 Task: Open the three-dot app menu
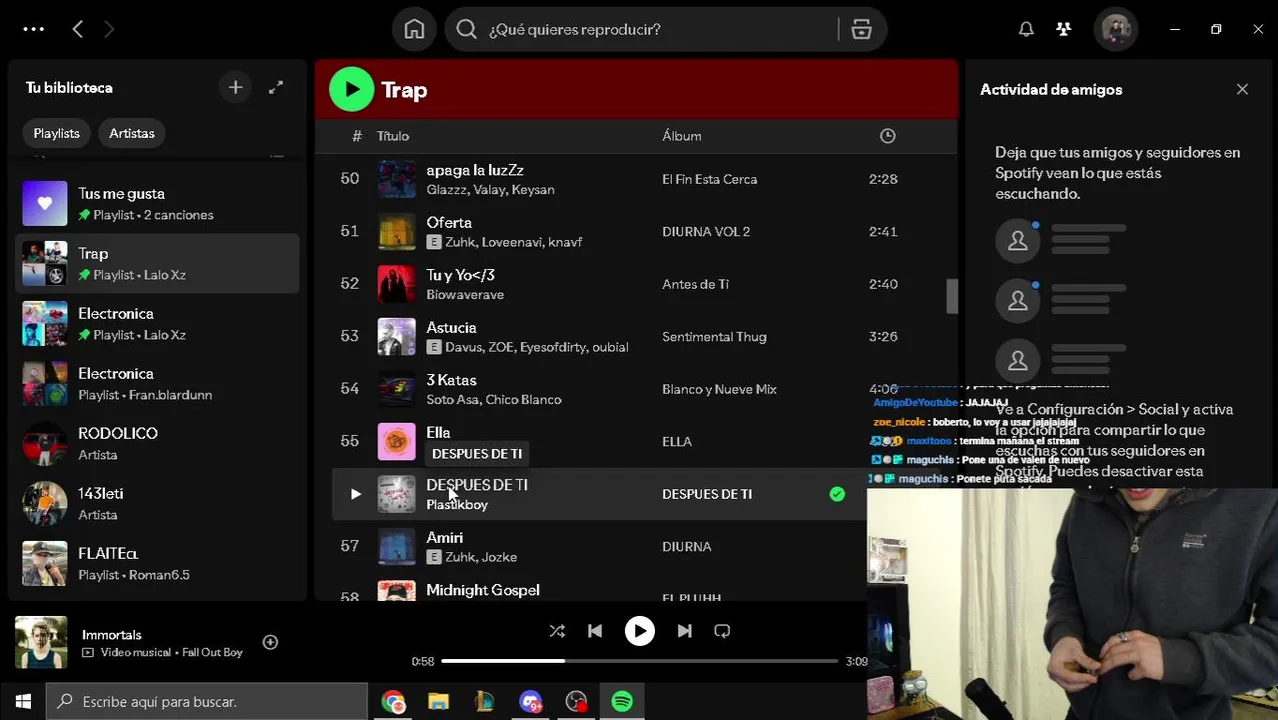coord(33,29)
